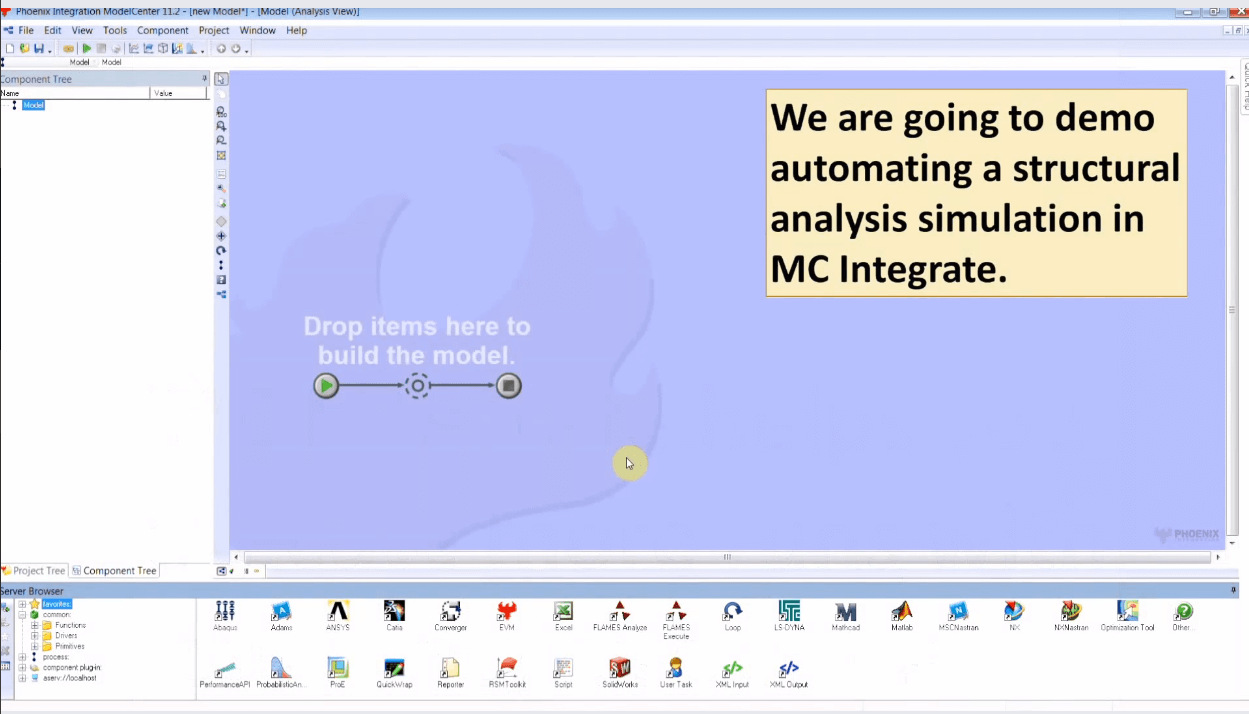
Task: Open the Help menu
Action: (x=296, y=31)
